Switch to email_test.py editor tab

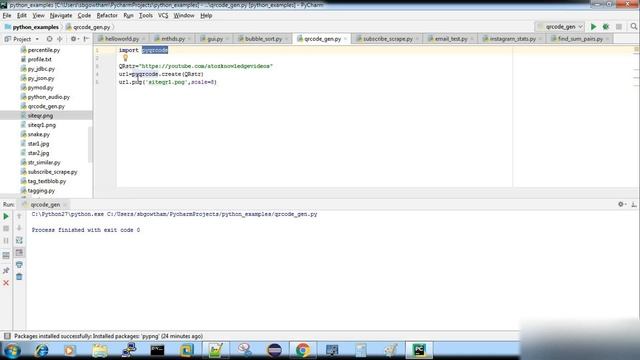[451, 39]
